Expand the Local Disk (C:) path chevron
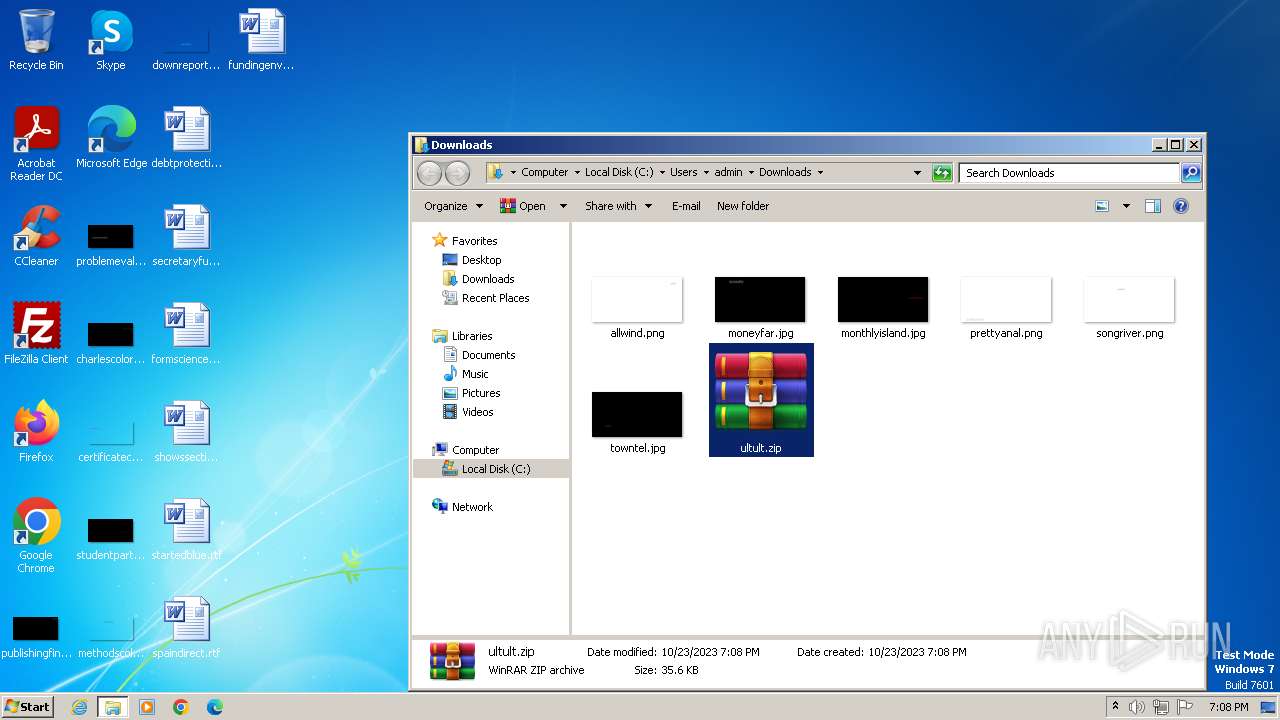The width and height of the screenshot is (1280, 720). pyautogui.click(x=661, y=173)
